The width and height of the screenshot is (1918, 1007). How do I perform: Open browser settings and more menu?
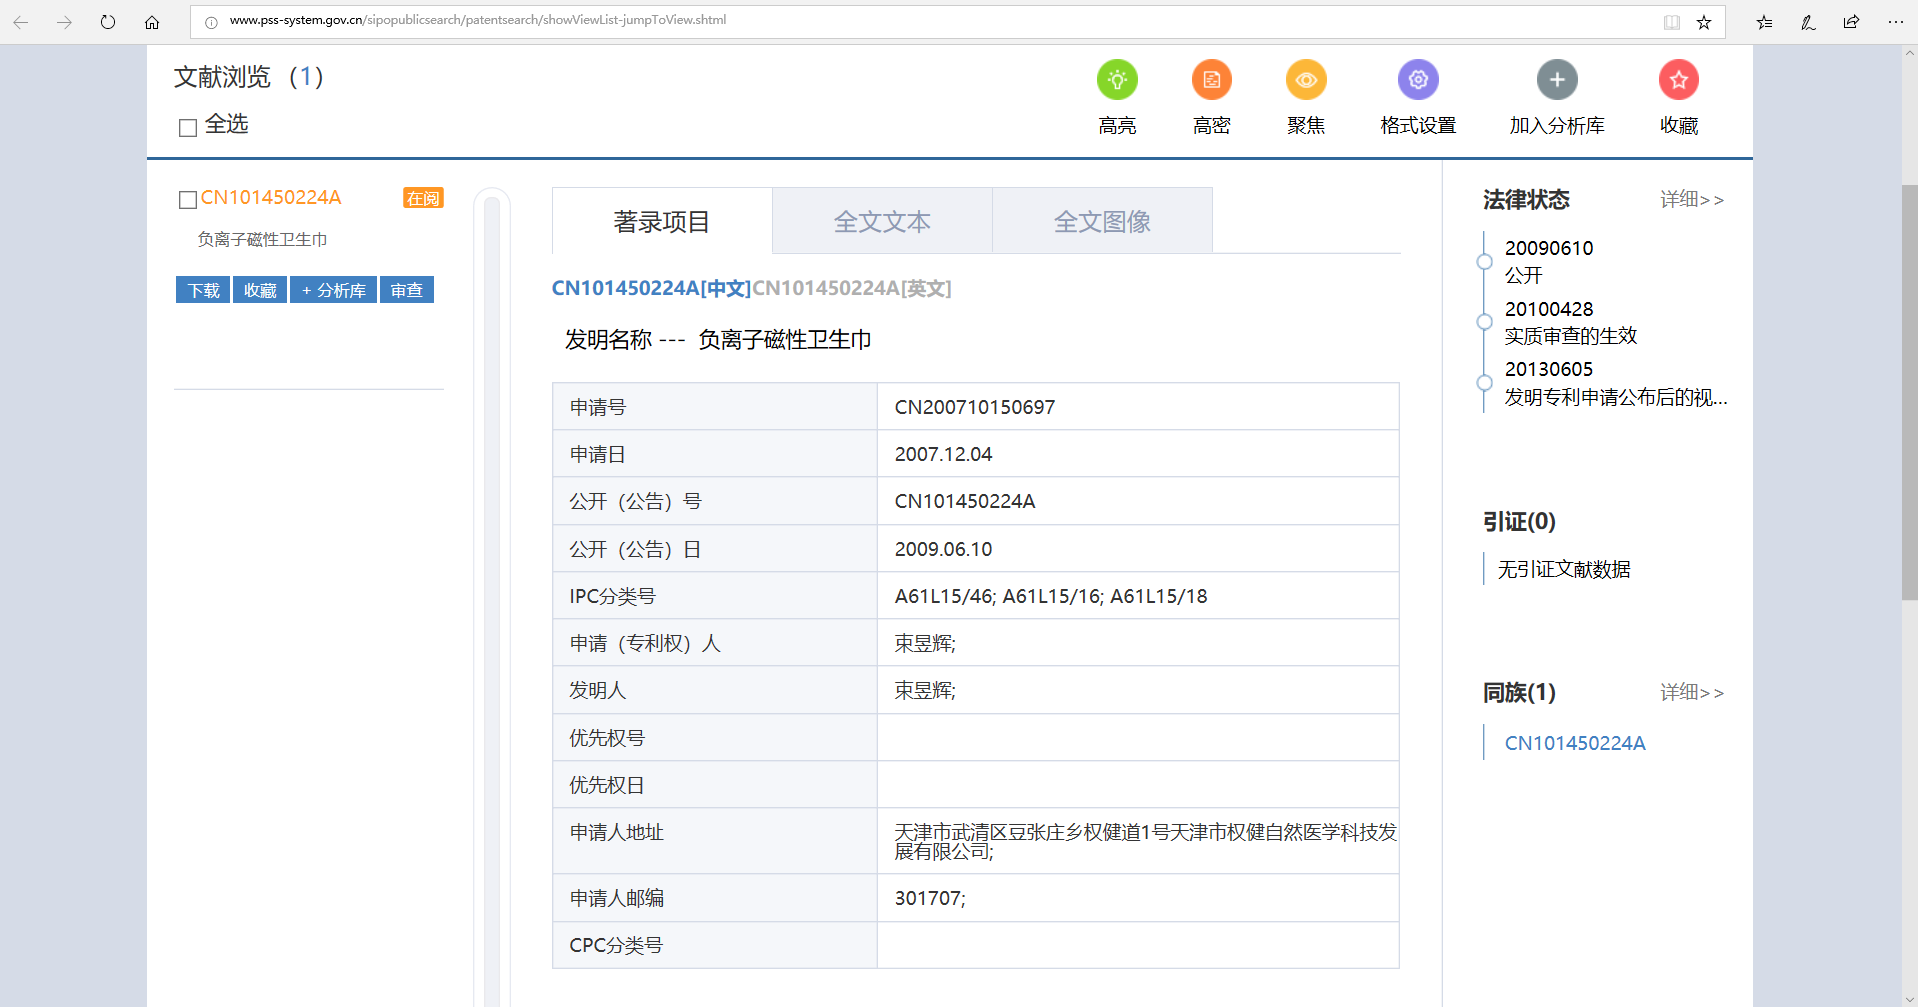coord(1895,22)
